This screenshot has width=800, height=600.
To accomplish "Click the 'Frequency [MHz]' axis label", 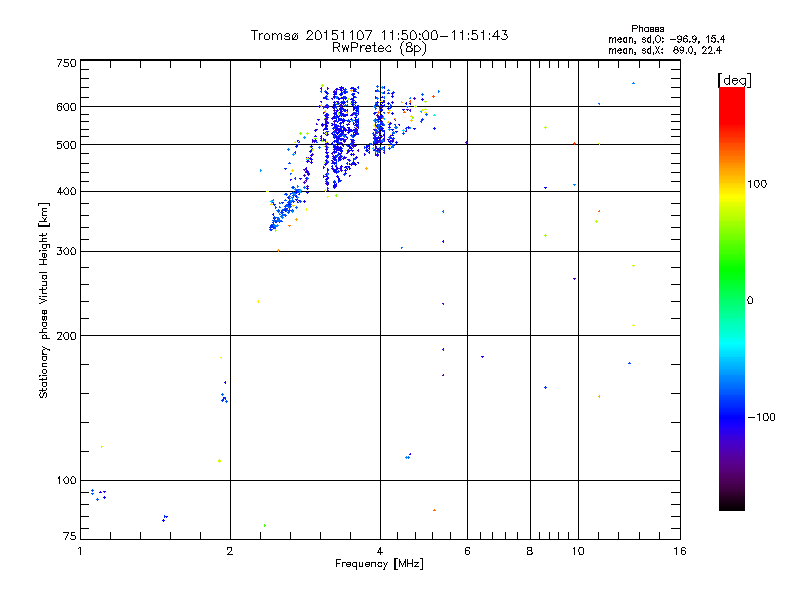I will [379, 564].
